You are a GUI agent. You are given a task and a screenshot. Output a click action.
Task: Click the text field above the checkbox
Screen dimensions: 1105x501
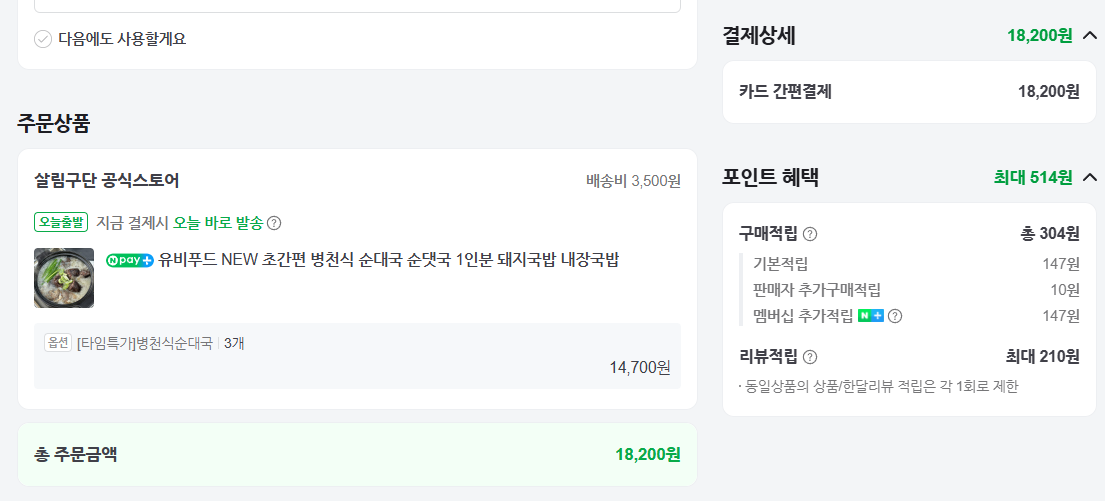(357, 5)
